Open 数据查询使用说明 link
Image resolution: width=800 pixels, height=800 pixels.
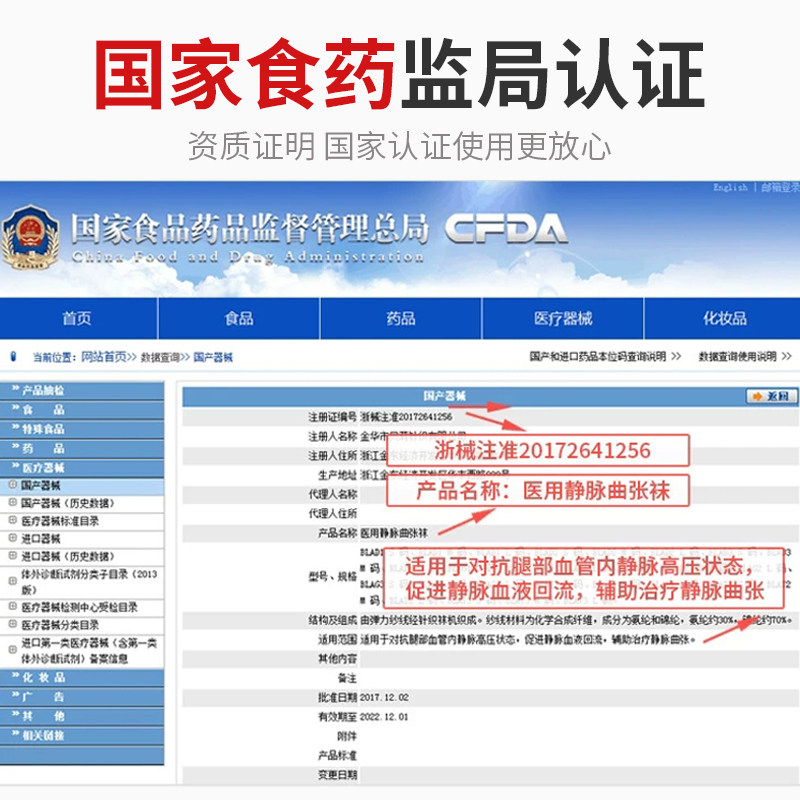[x=737, y=356]
